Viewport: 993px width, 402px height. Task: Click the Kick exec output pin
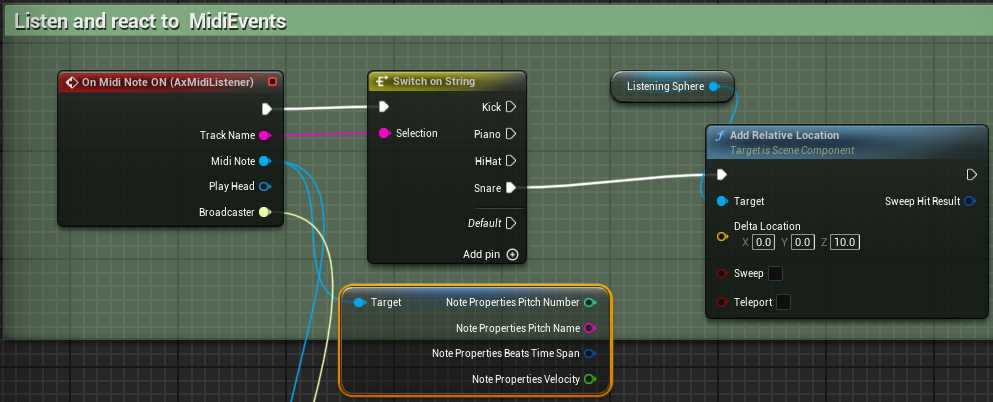[511, 107]
